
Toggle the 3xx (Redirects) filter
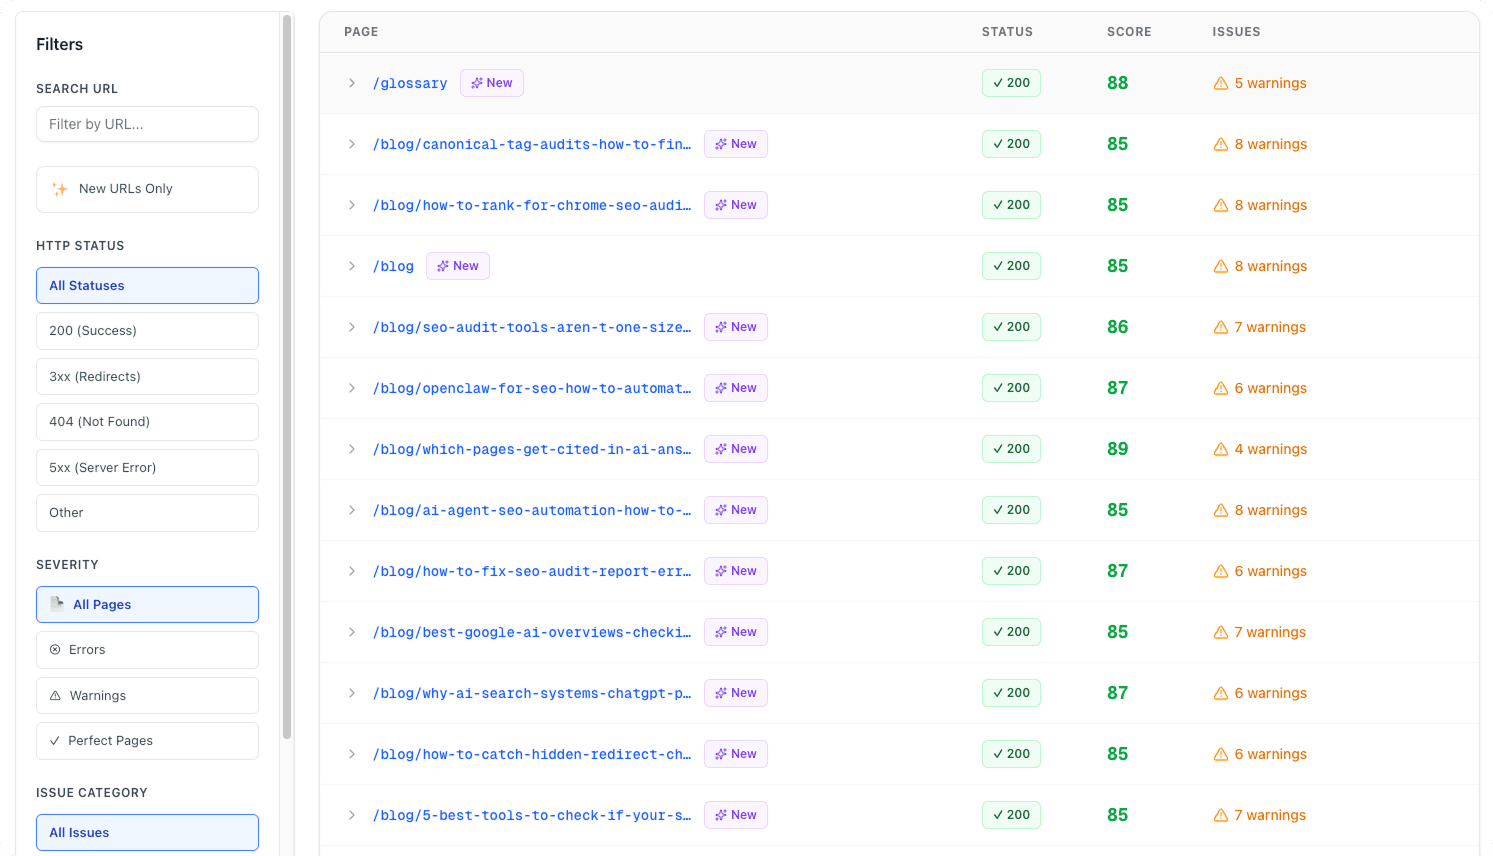pyautogui.click(x=147, y=376)
